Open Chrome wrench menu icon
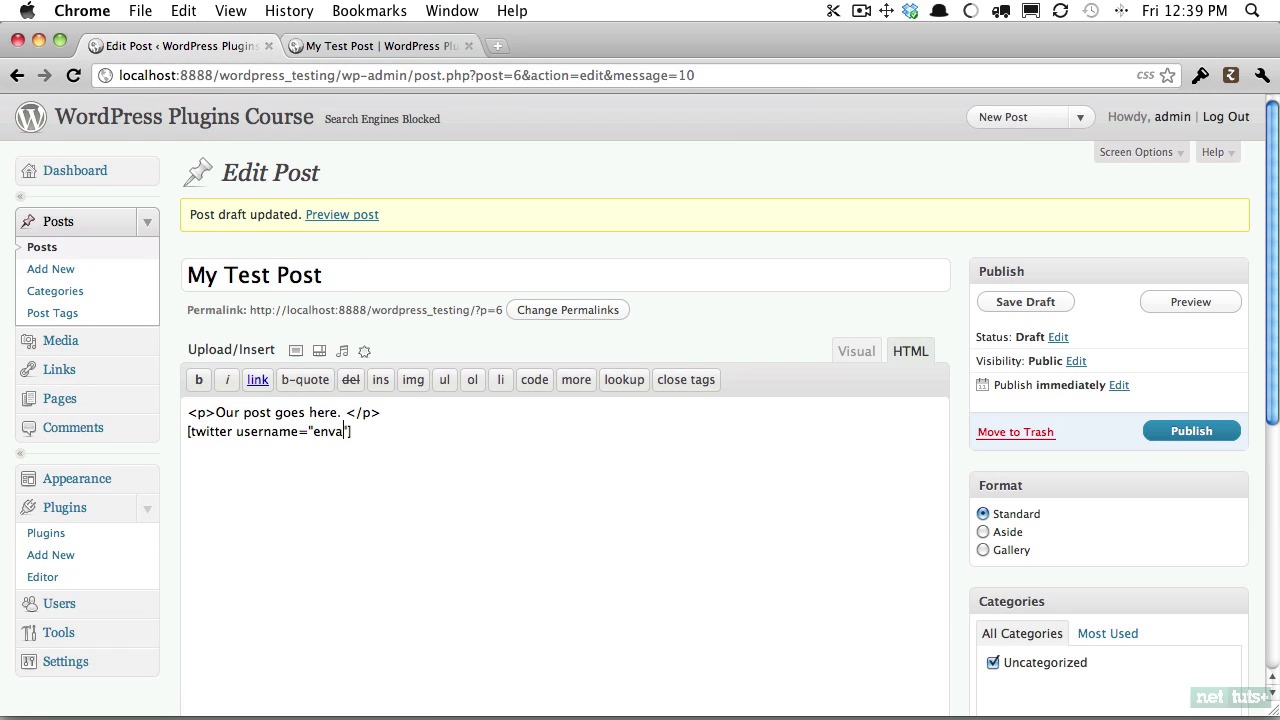 [1262, 75]
